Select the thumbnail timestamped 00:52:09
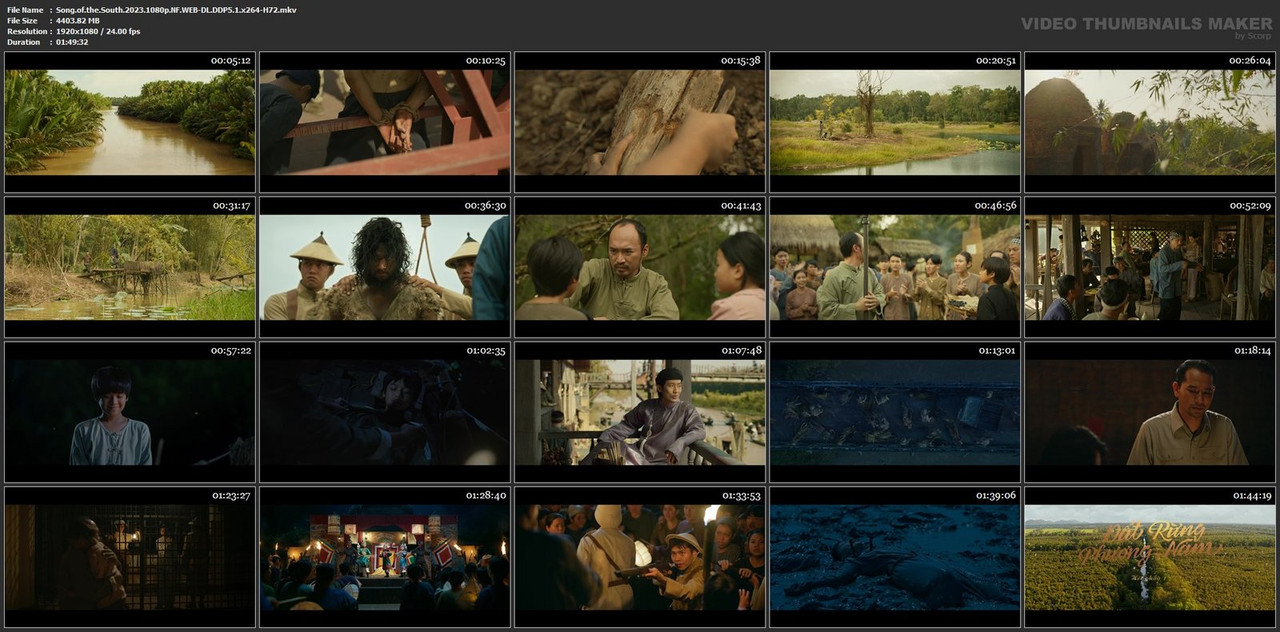The image size is (1280, 632). click(x=1150, y=267)
